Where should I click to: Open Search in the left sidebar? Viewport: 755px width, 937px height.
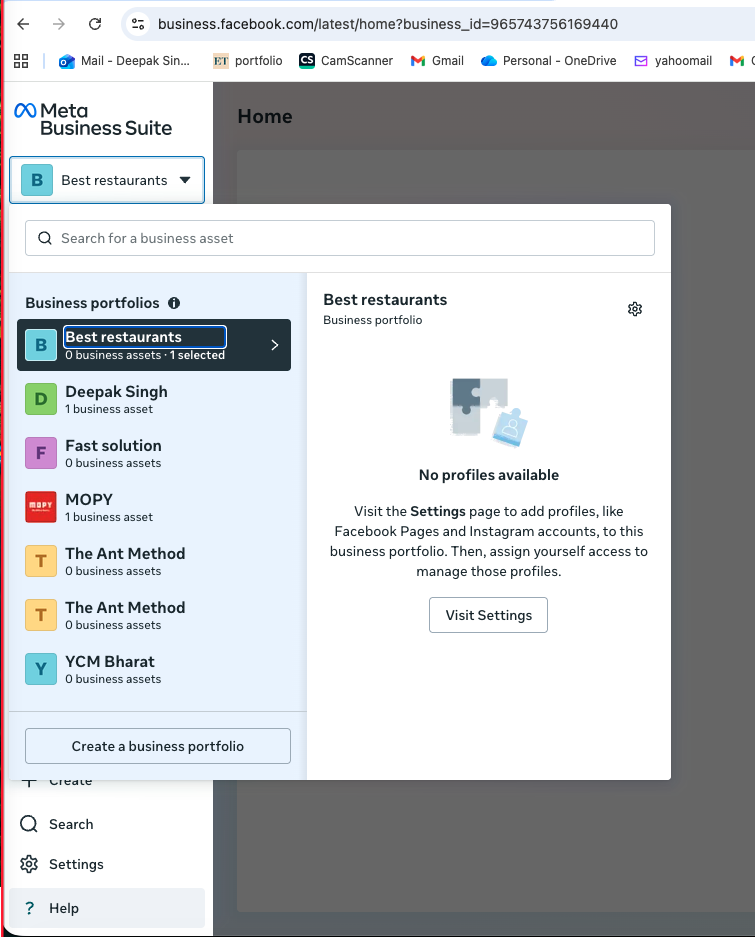107,824
